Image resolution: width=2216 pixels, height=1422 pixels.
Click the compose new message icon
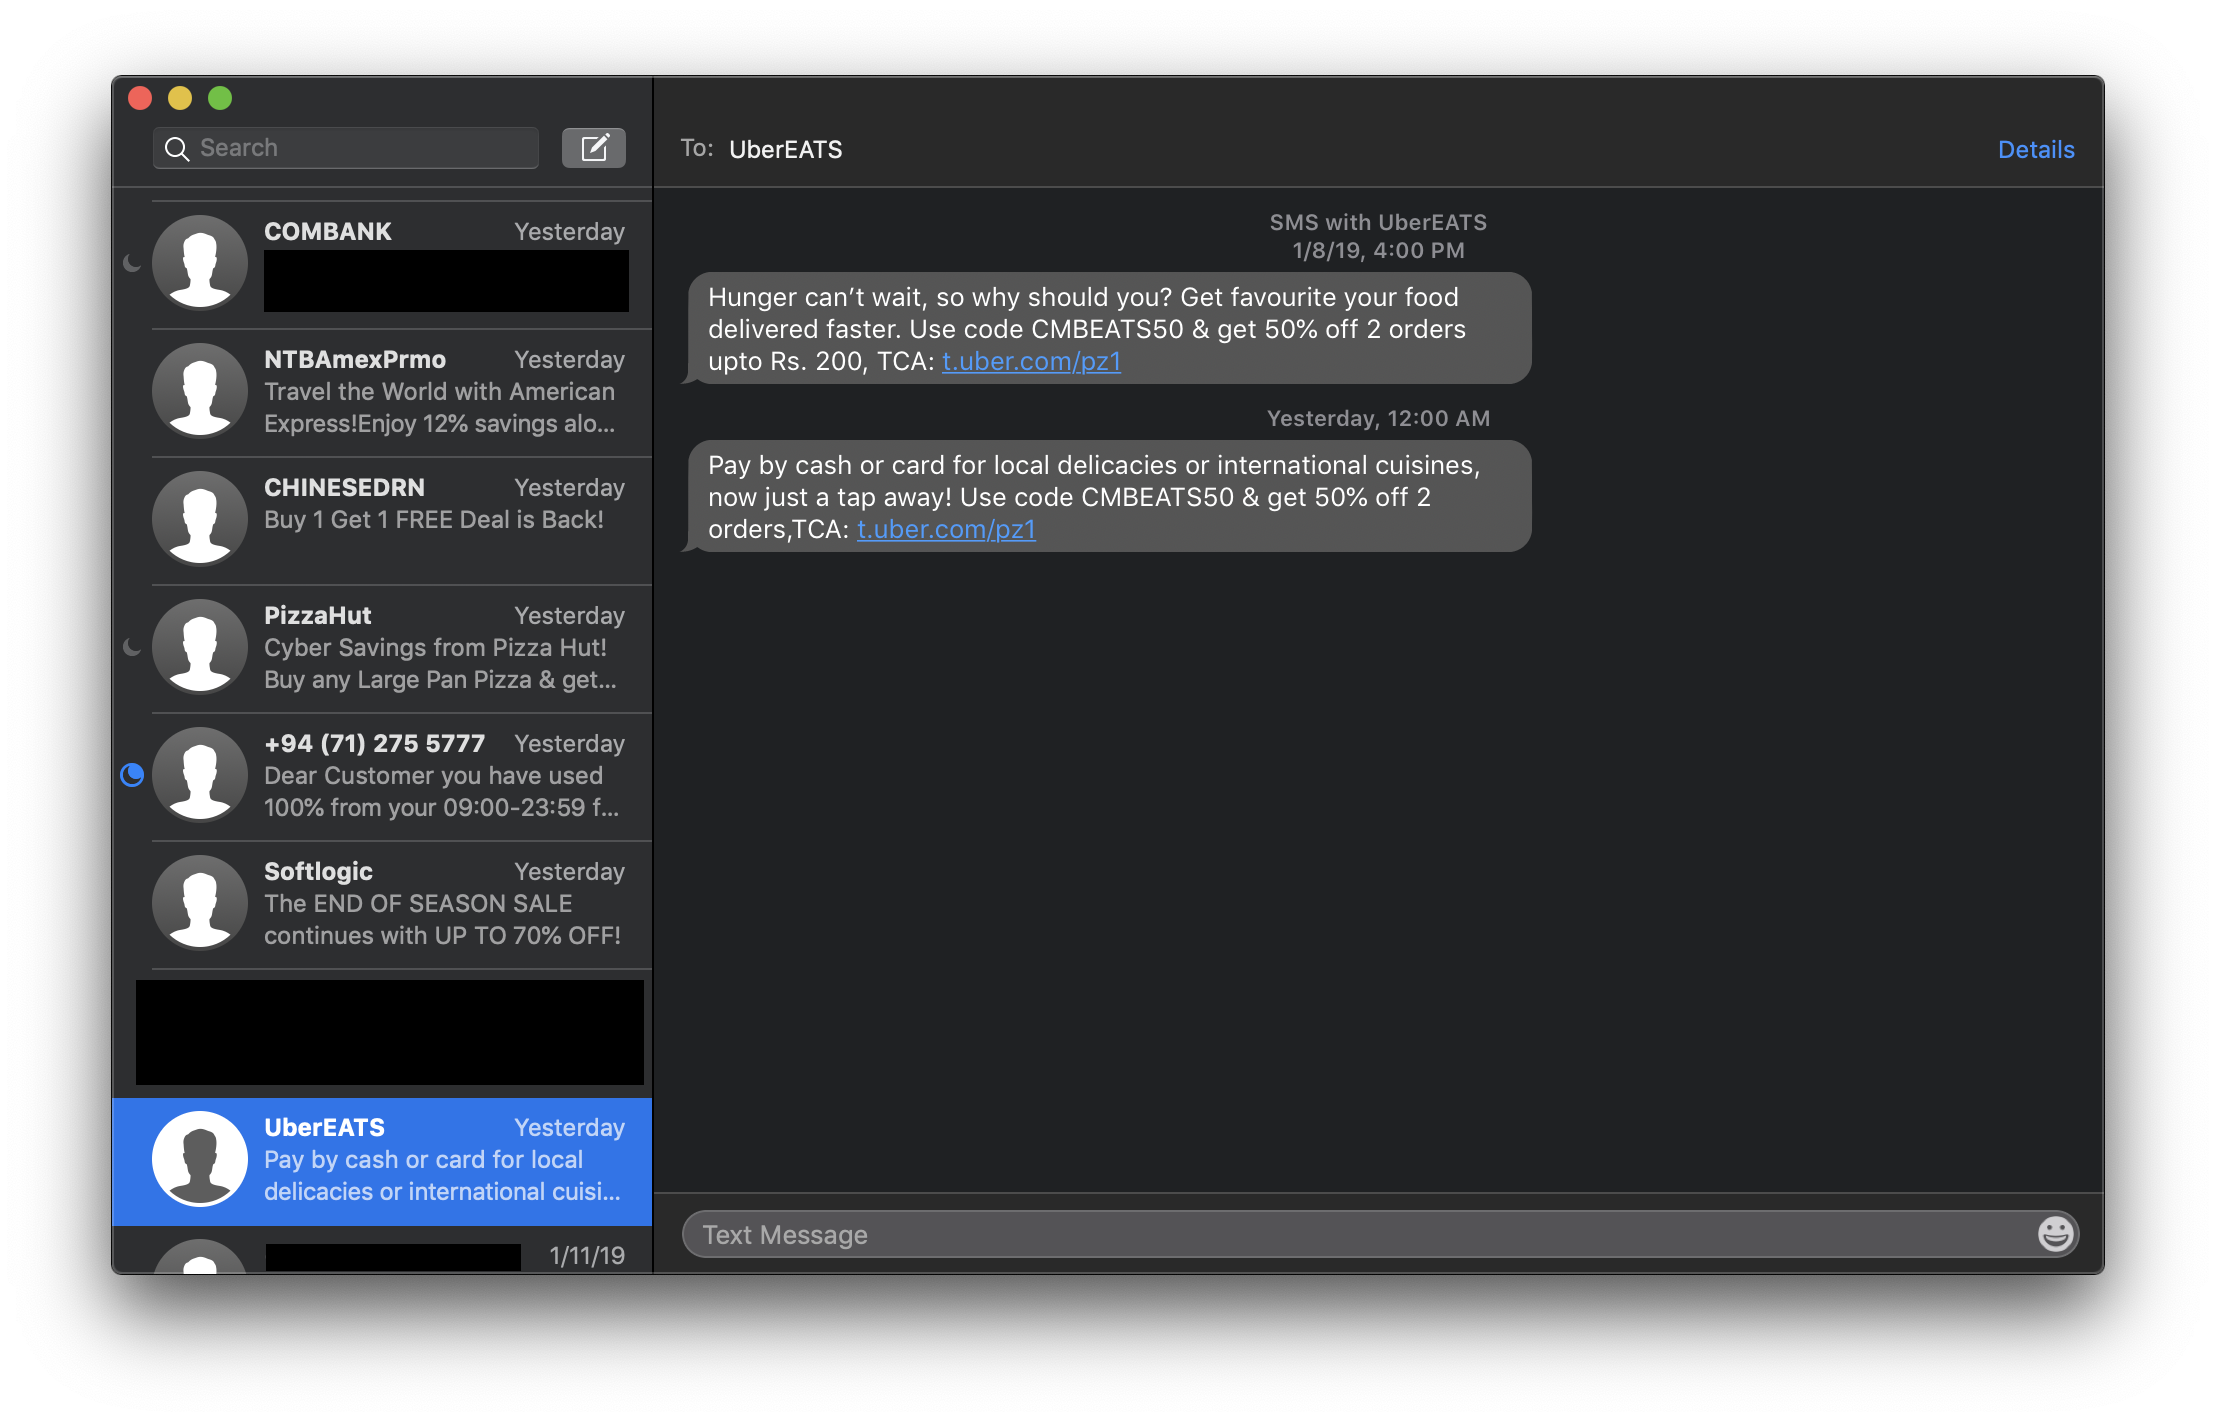(593, 148)
